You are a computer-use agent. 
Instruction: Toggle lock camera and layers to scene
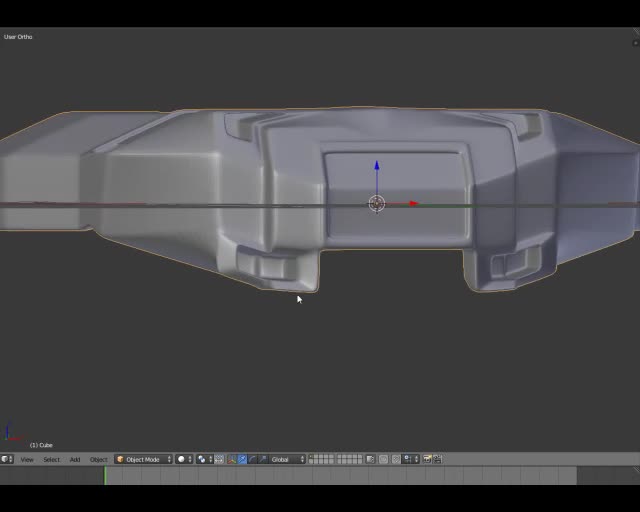[x=370, y=459]
